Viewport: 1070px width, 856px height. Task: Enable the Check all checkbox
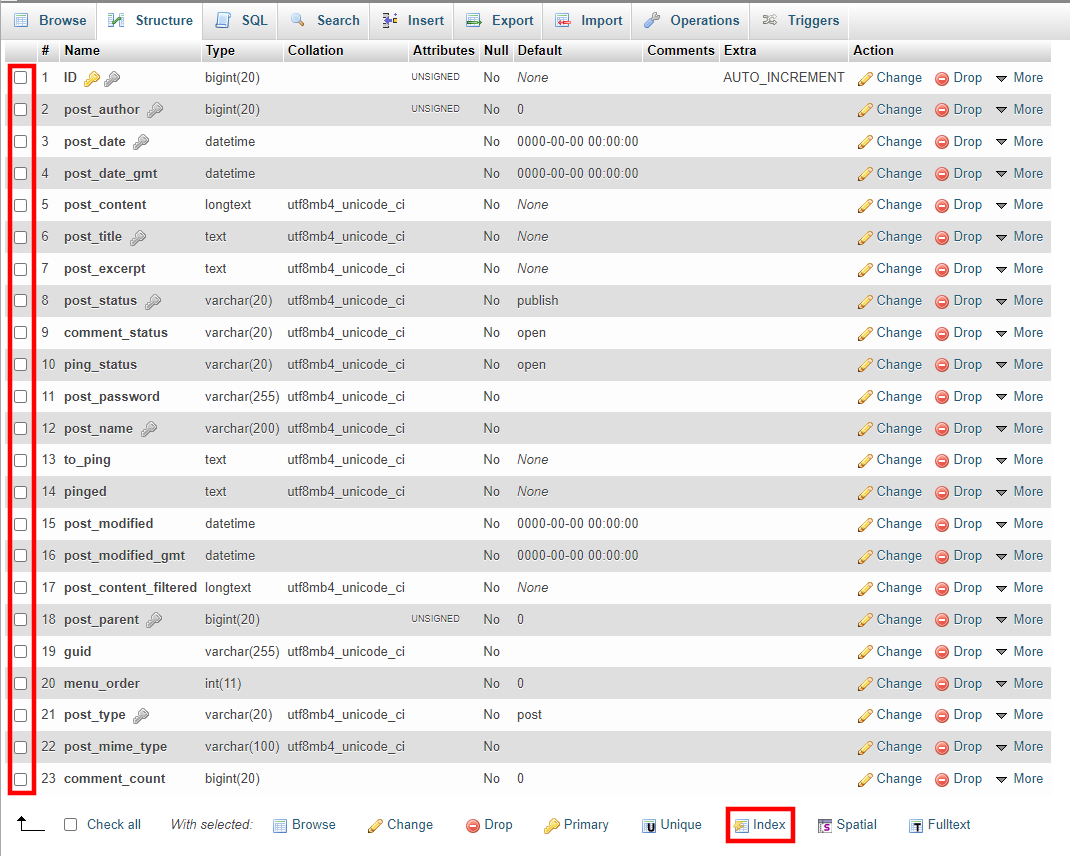tap(70, 824)
